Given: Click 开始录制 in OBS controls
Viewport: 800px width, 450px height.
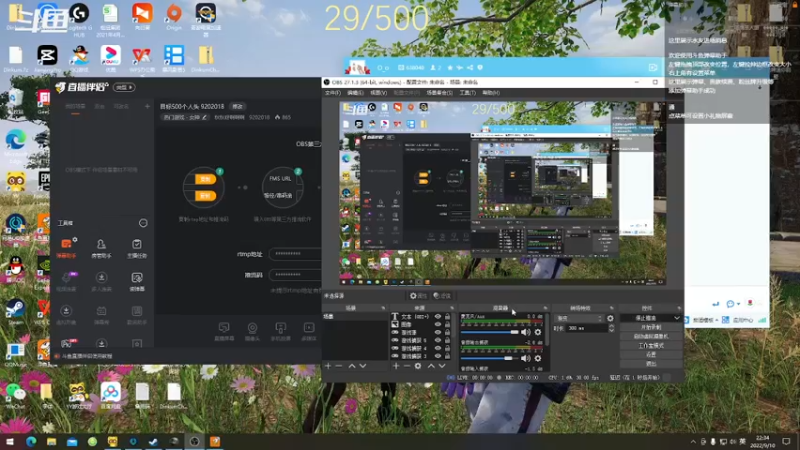Looking at the screenshot, I should (651, 328).
